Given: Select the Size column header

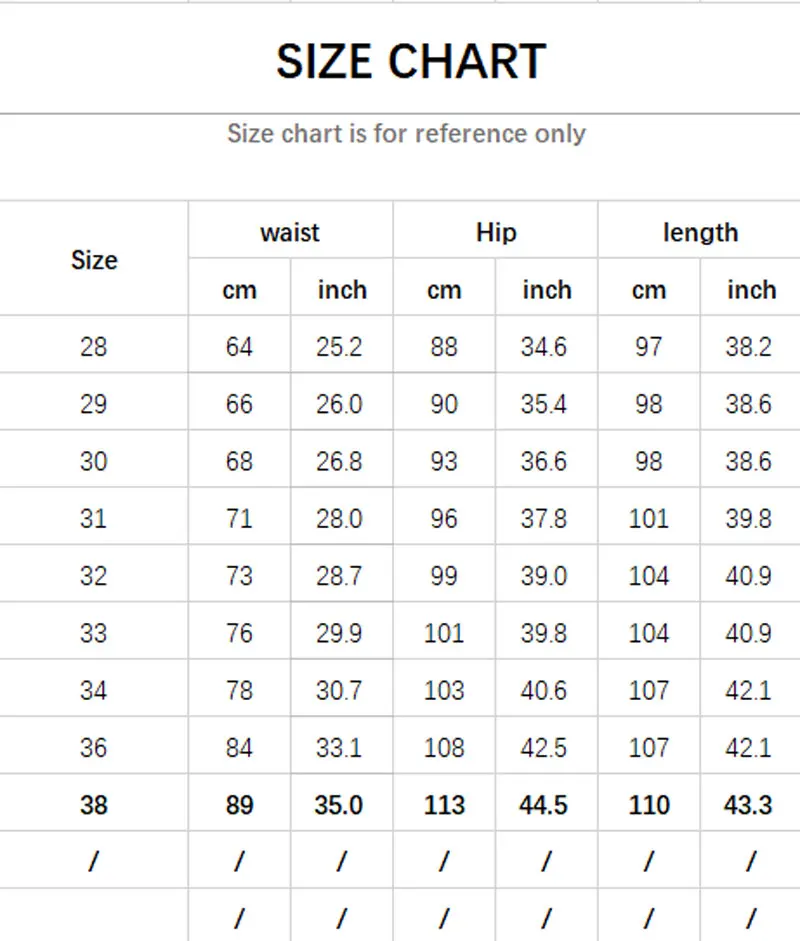Looking at the screenshot, I should pyautogui.click(x=94, y=260).
